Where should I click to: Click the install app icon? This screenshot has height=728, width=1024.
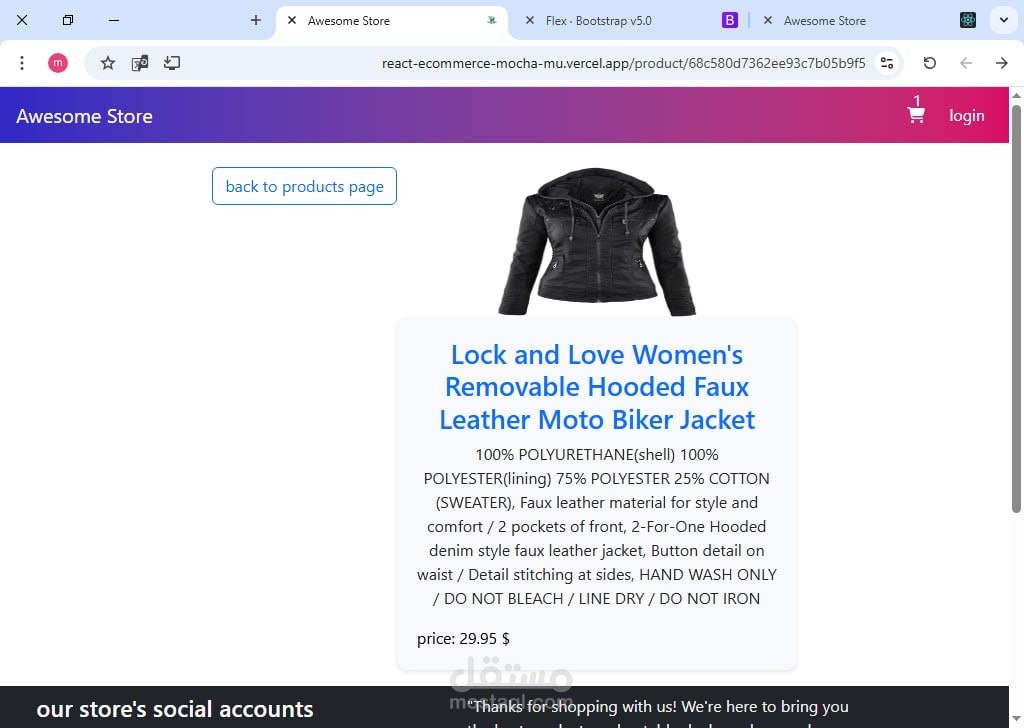click(x=172, y=63)
